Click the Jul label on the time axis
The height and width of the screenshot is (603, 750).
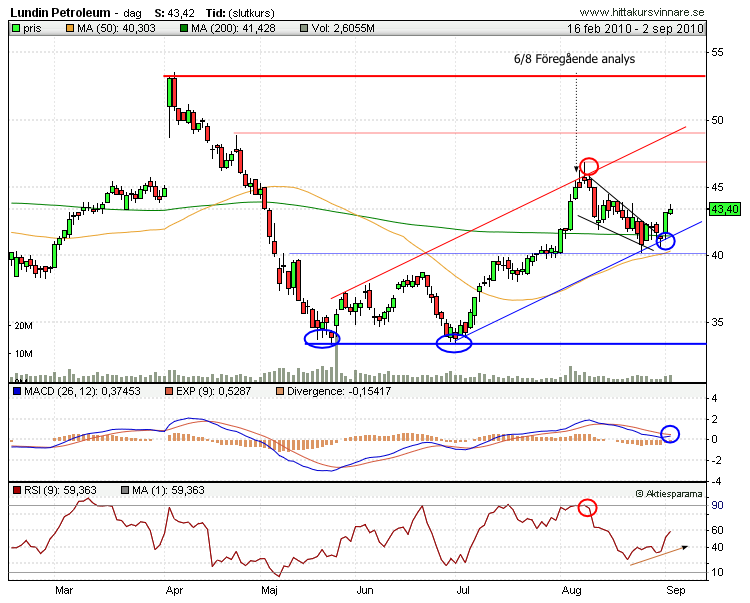(x=463, y=590)
